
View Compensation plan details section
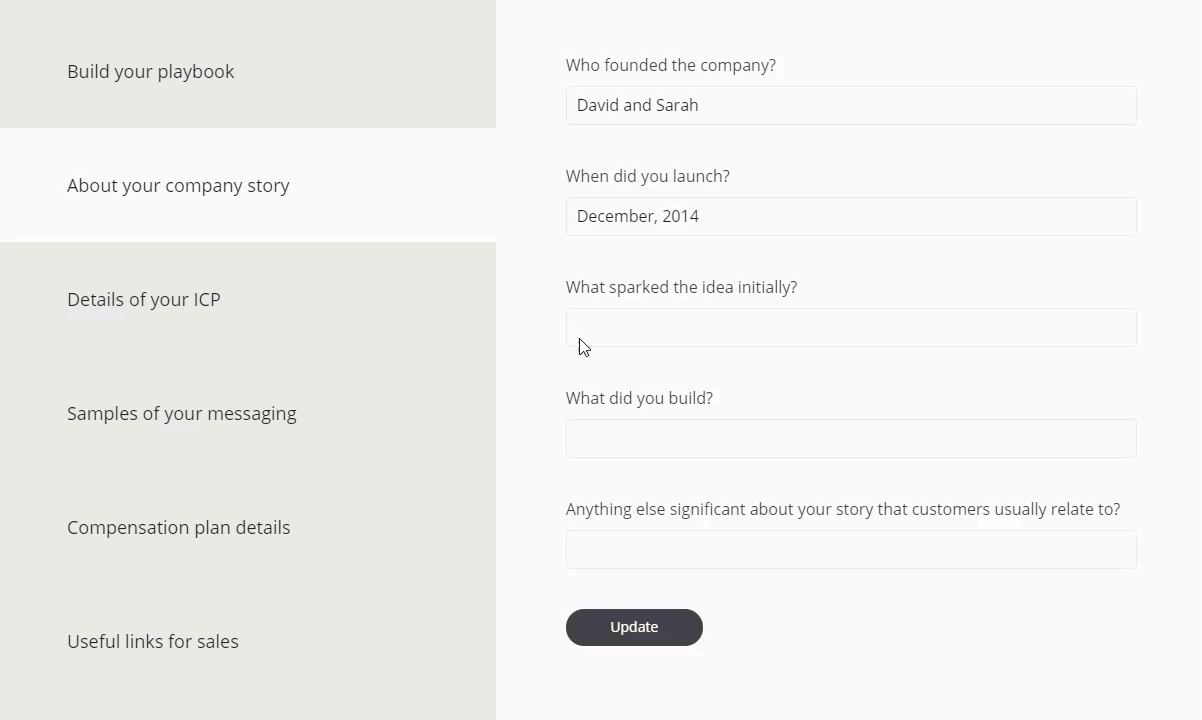(248, 527)
